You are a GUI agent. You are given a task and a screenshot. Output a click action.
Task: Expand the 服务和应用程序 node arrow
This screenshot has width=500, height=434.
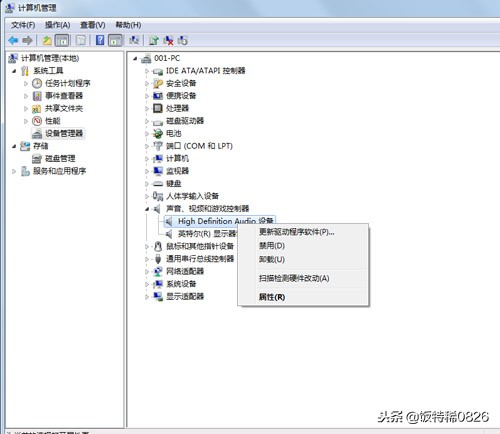14,171
